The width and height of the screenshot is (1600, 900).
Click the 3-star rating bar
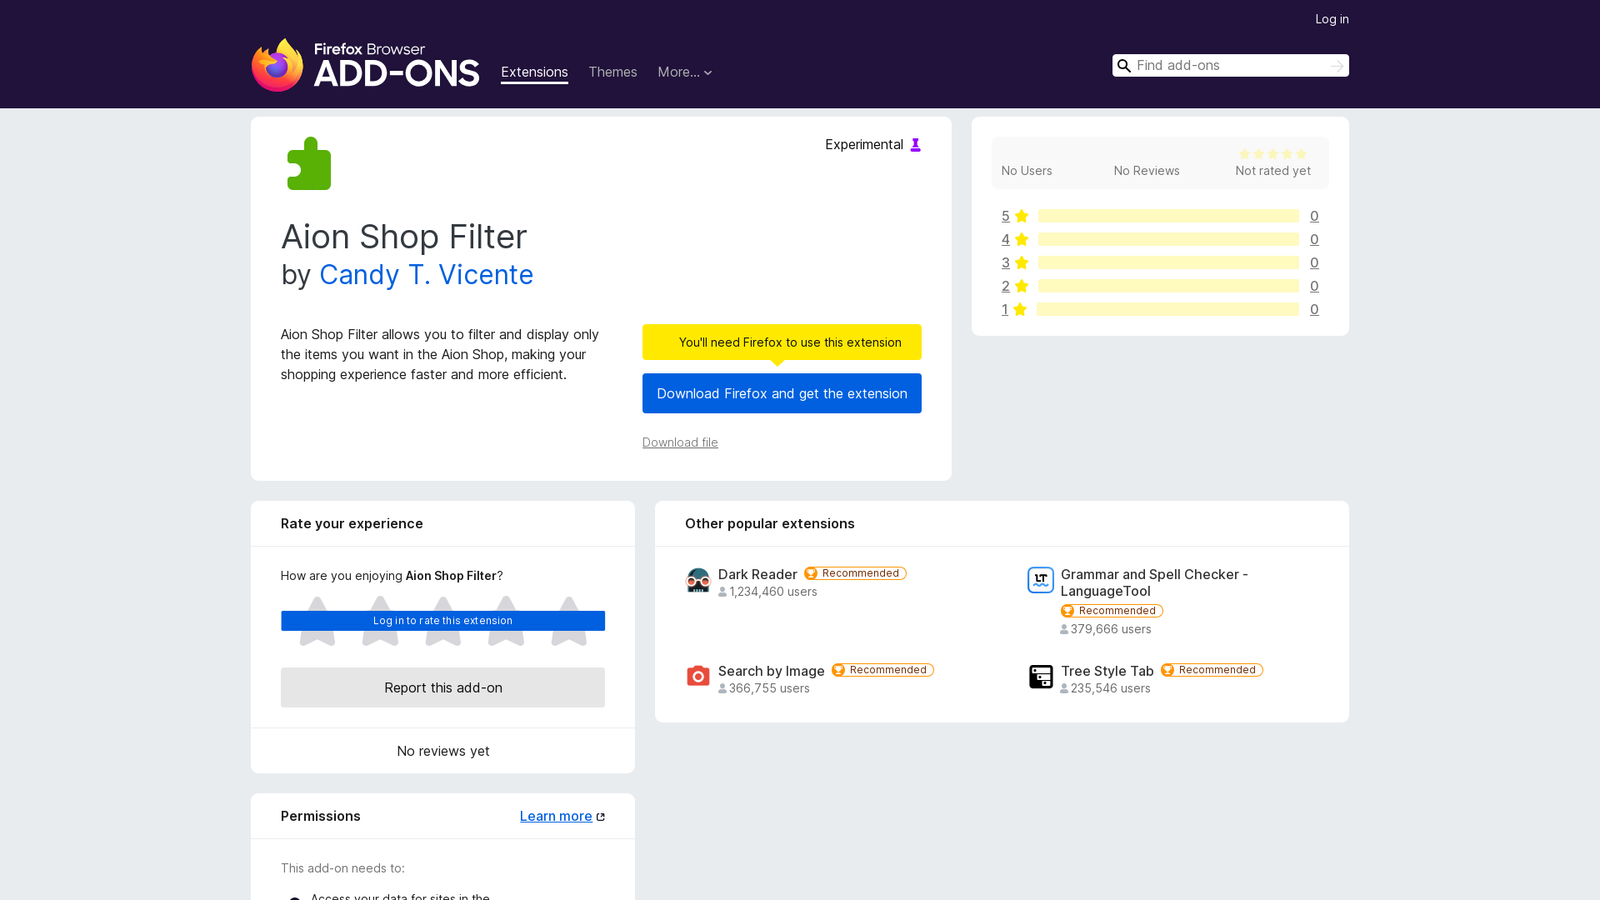(1168, 263)
